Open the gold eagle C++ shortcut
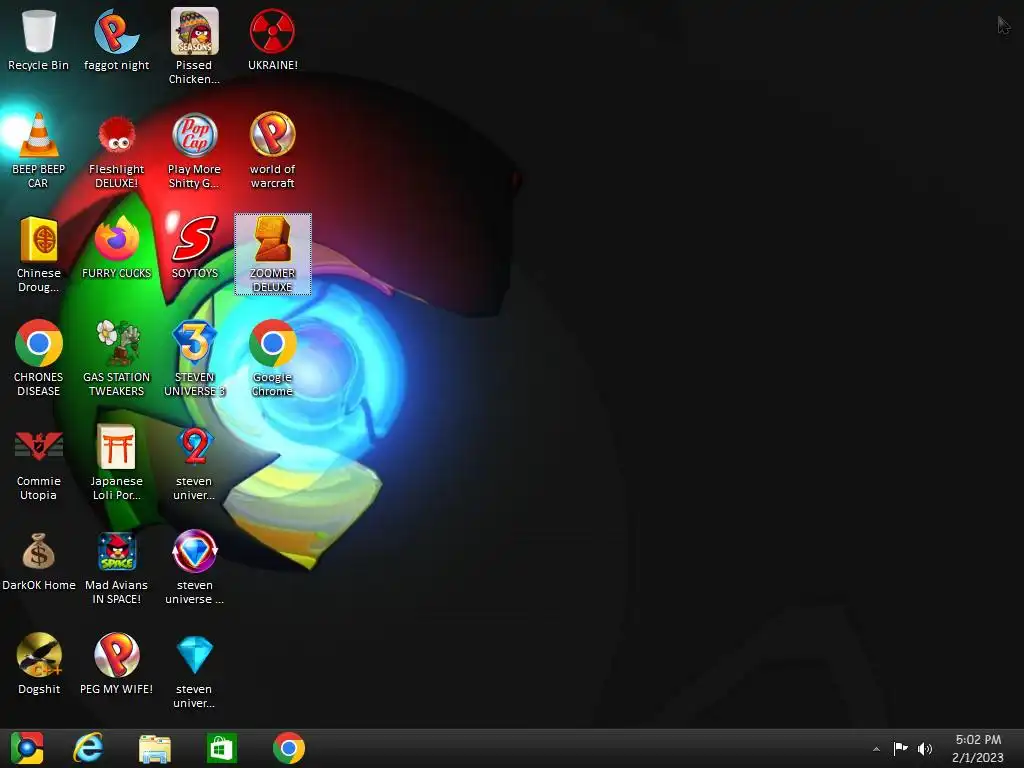Viewport: 1024px width, 768px height. [x=39, y=664]
